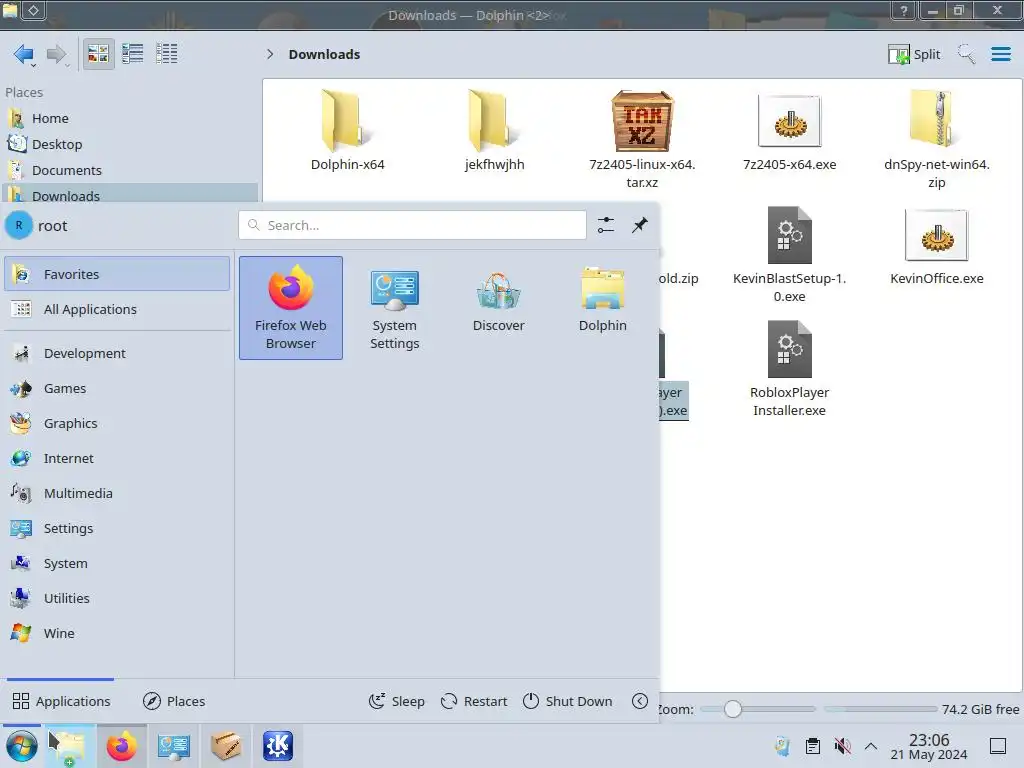
Task: Select the KevinOffice.exe file
Action: click(x=936, y=246)
